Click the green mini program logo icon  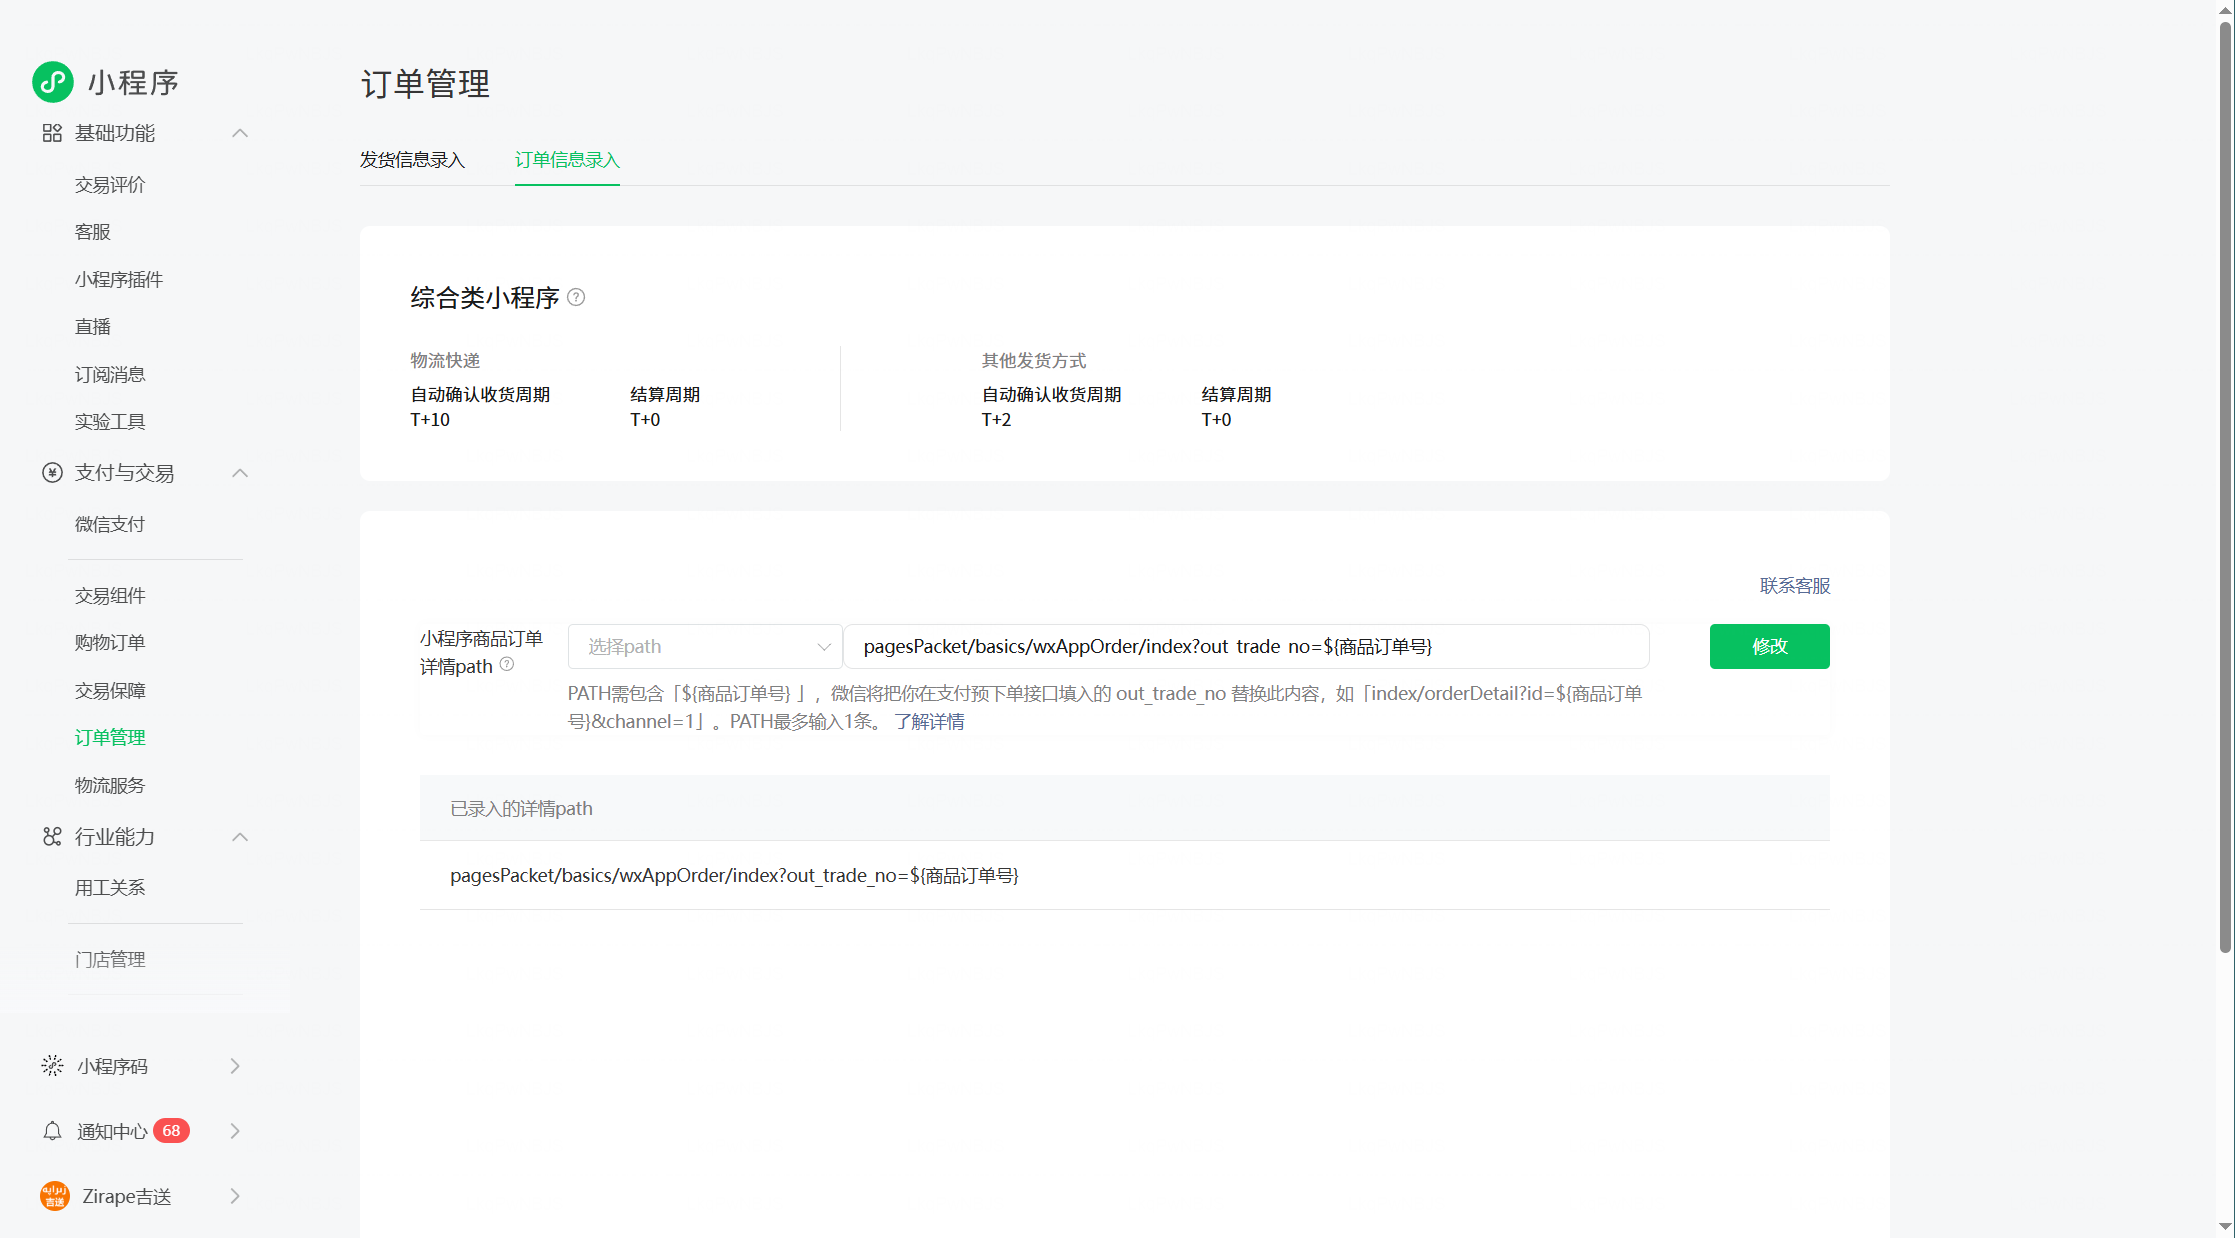pyautogui.click(x=53, y=82)
